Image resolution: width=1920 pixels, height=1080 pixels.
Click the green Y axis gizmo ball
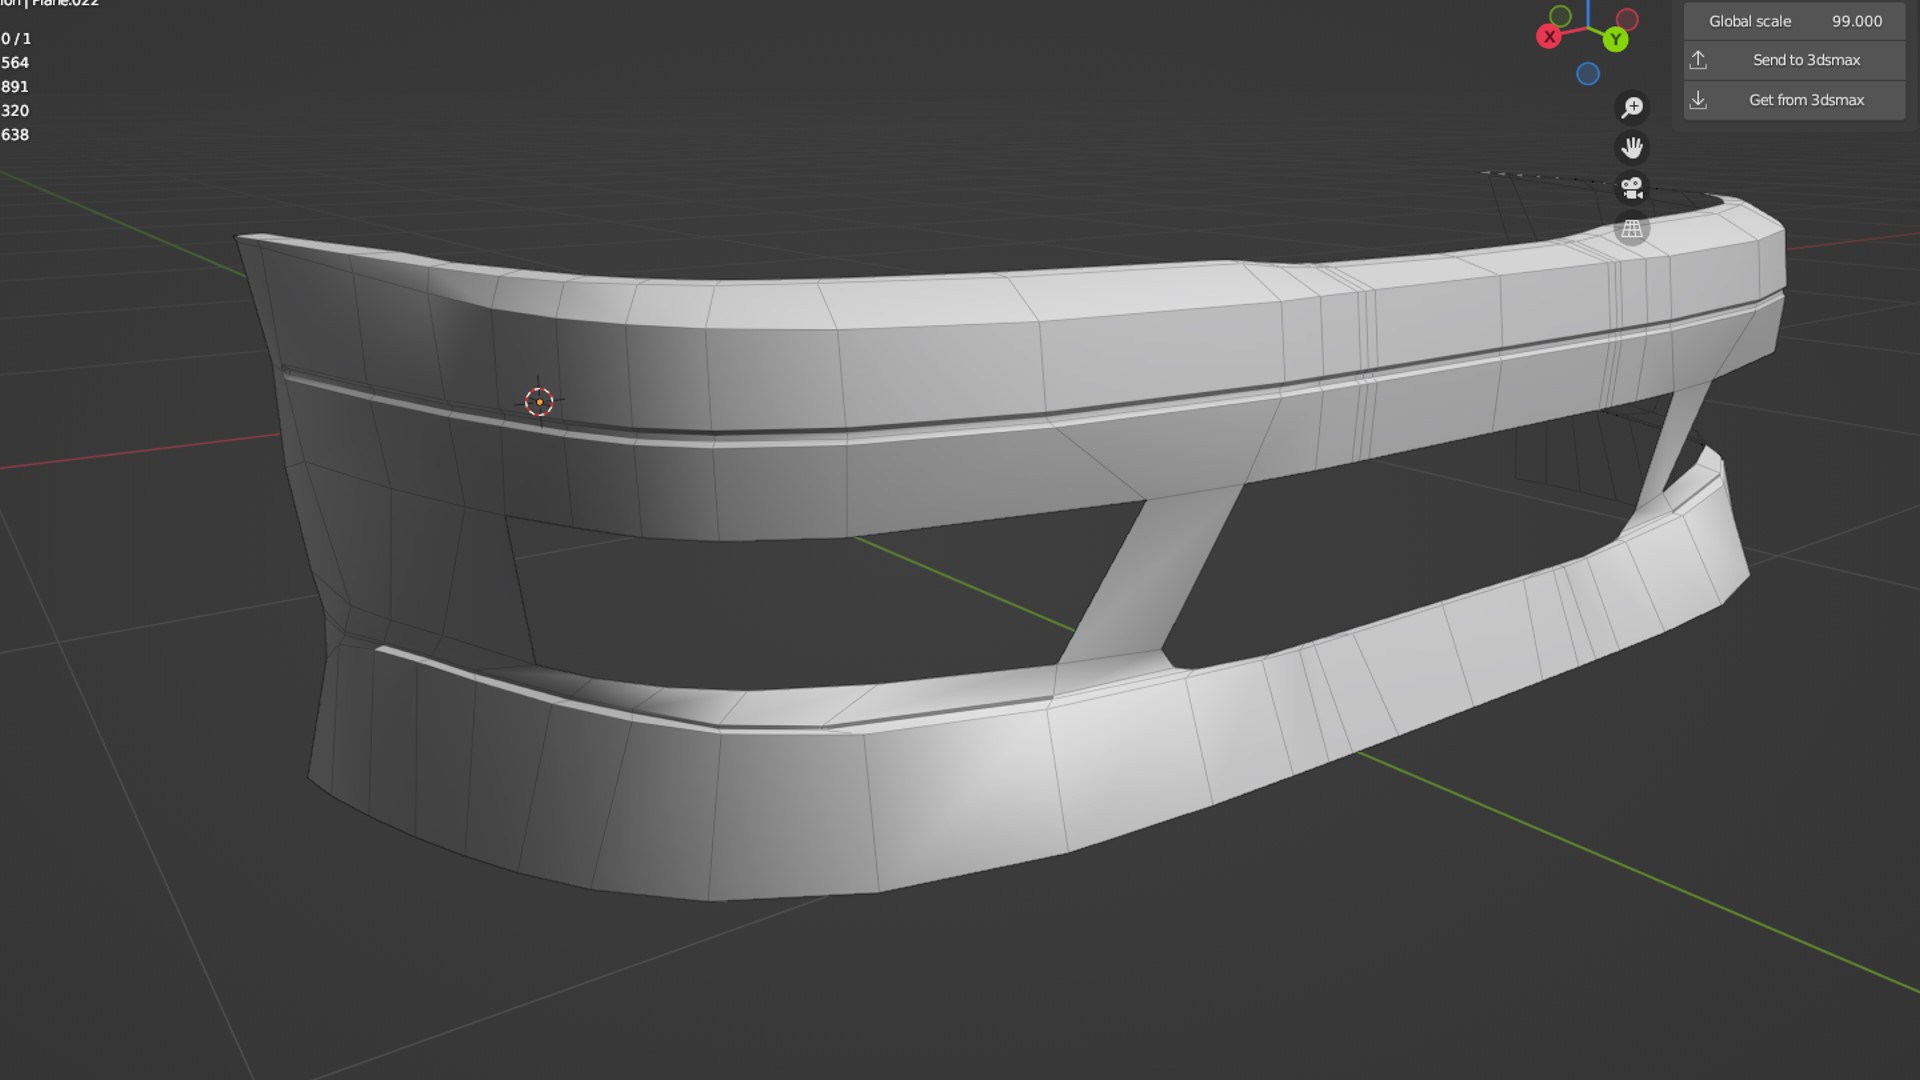point(1615,40)
